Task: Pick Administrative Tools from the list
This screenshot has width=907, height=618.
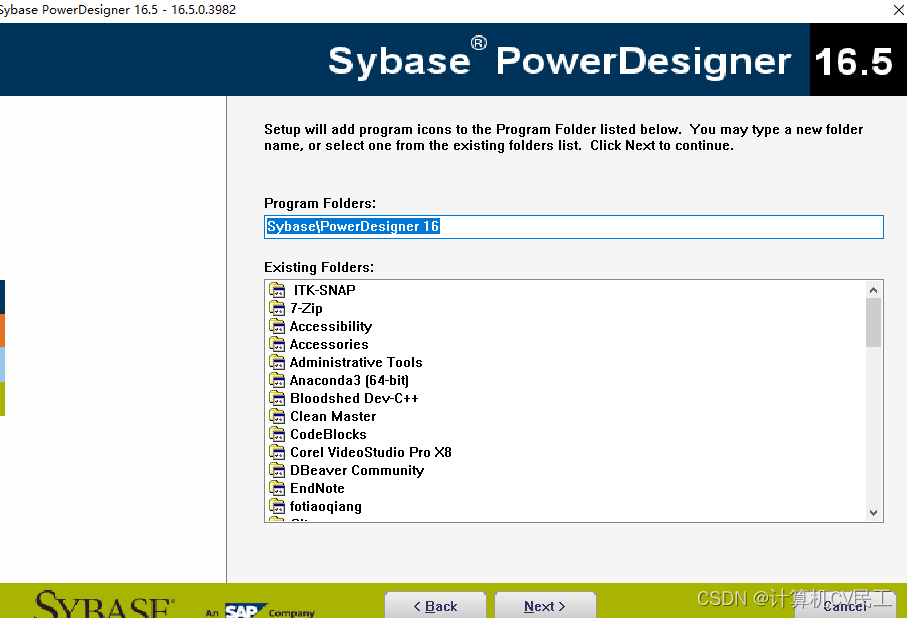Action: tap(356, 362)
